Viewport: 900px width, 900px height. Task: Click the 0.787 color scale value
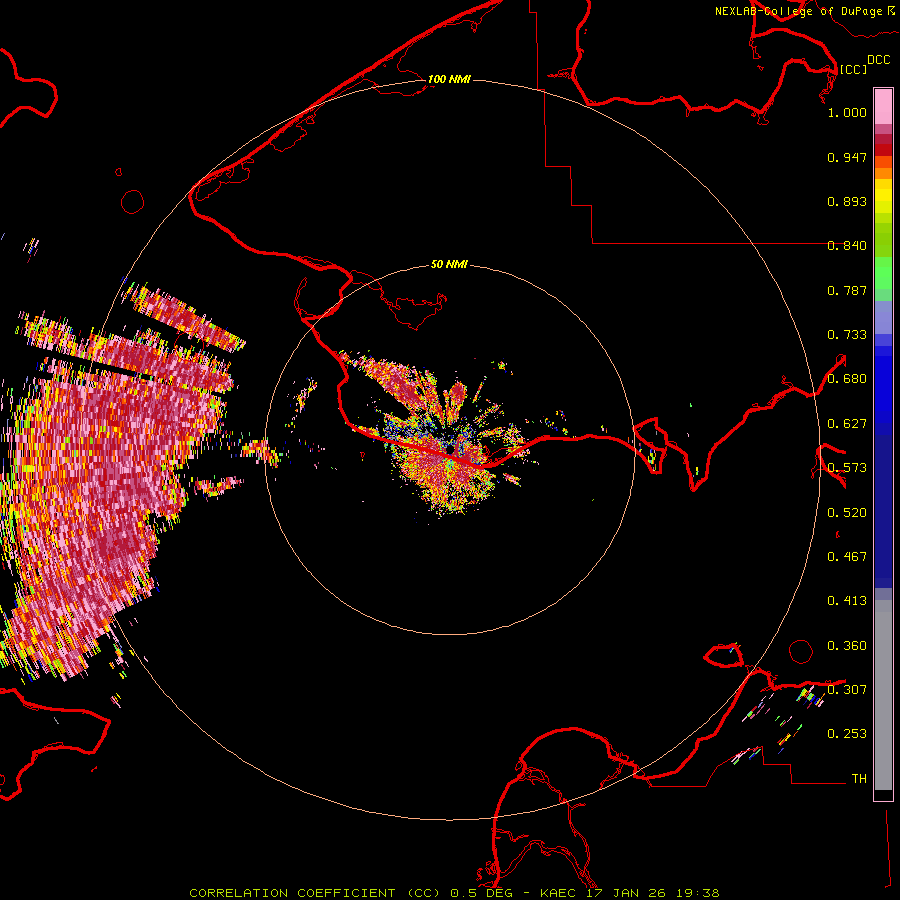[847, 290]
